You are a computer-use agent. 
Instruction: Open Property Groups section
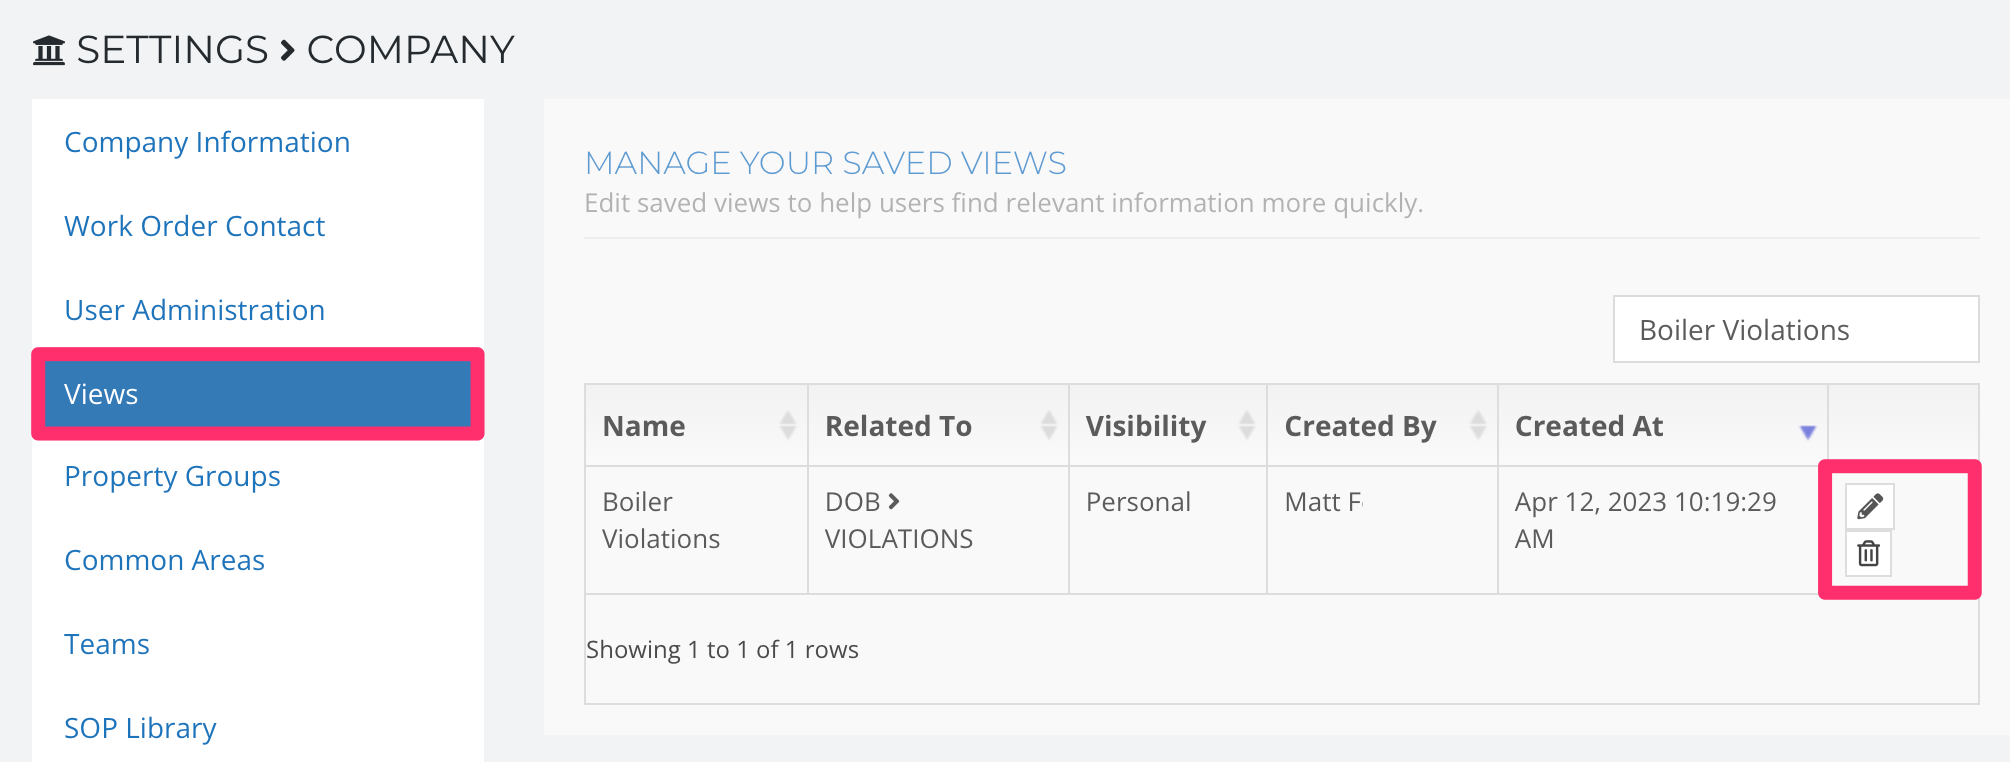172,476
